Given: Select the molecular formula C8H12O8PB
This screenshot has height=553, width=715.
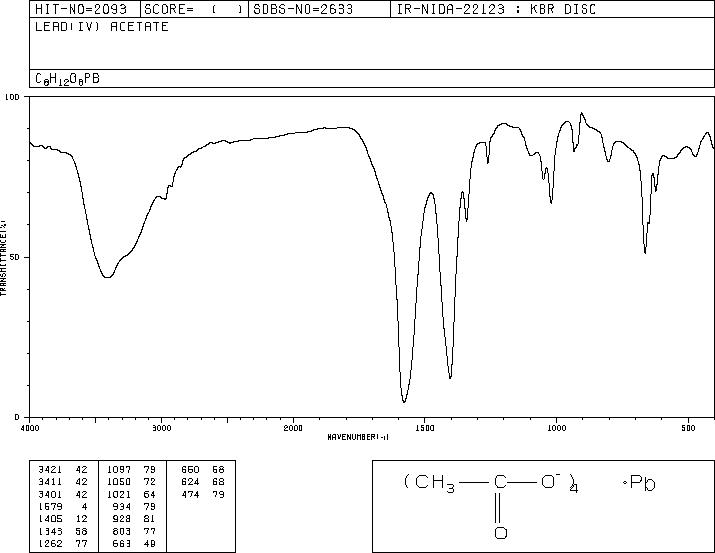Looking at the screenshot, I should coord(67,79).
